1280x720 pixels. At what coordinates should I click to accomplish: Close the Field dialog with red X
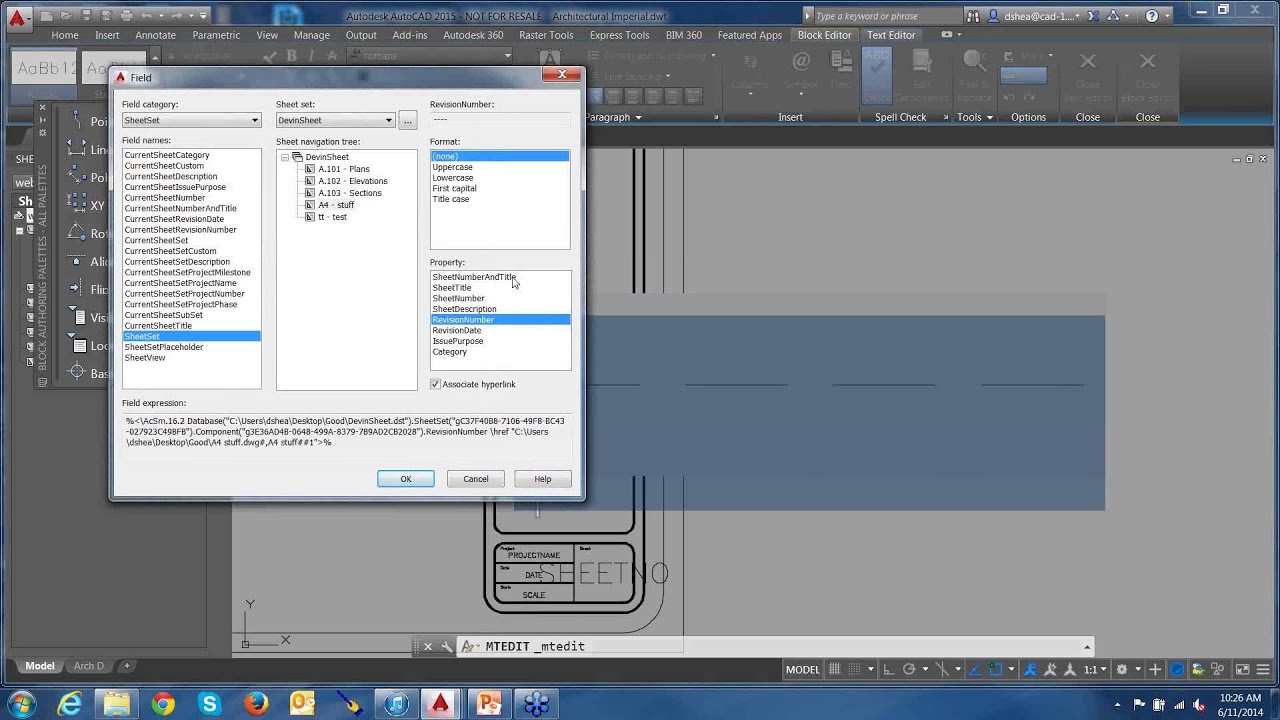point(562,74)
